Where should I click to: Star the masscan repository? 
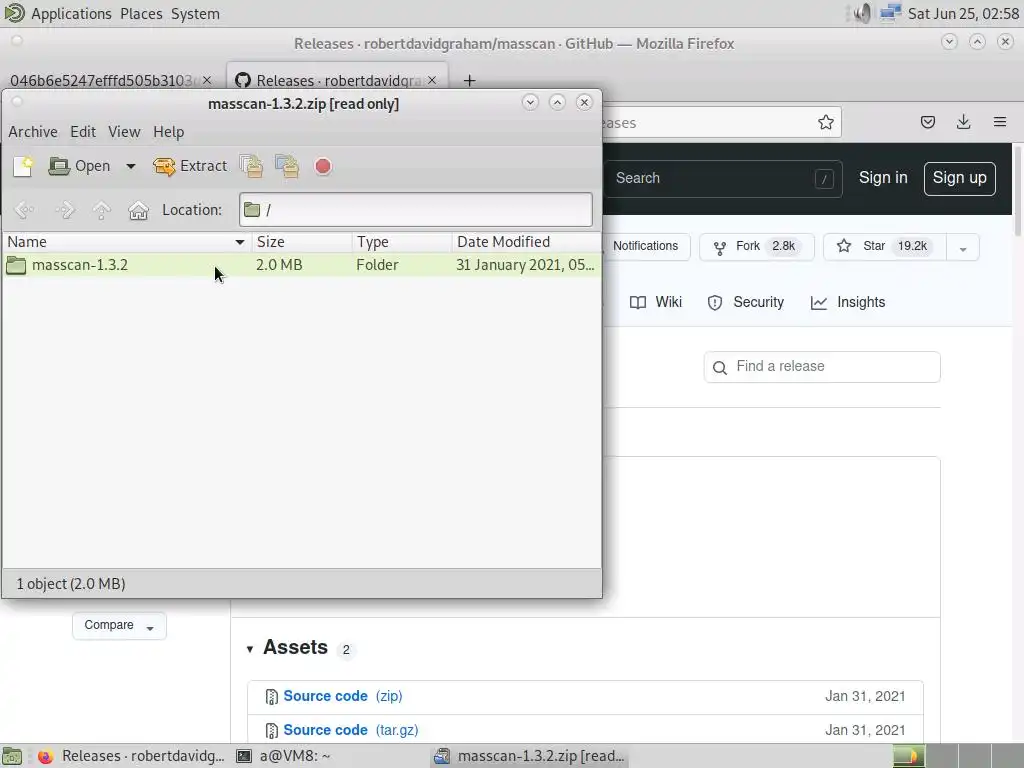pyautogui.click(x=885, y=247)
